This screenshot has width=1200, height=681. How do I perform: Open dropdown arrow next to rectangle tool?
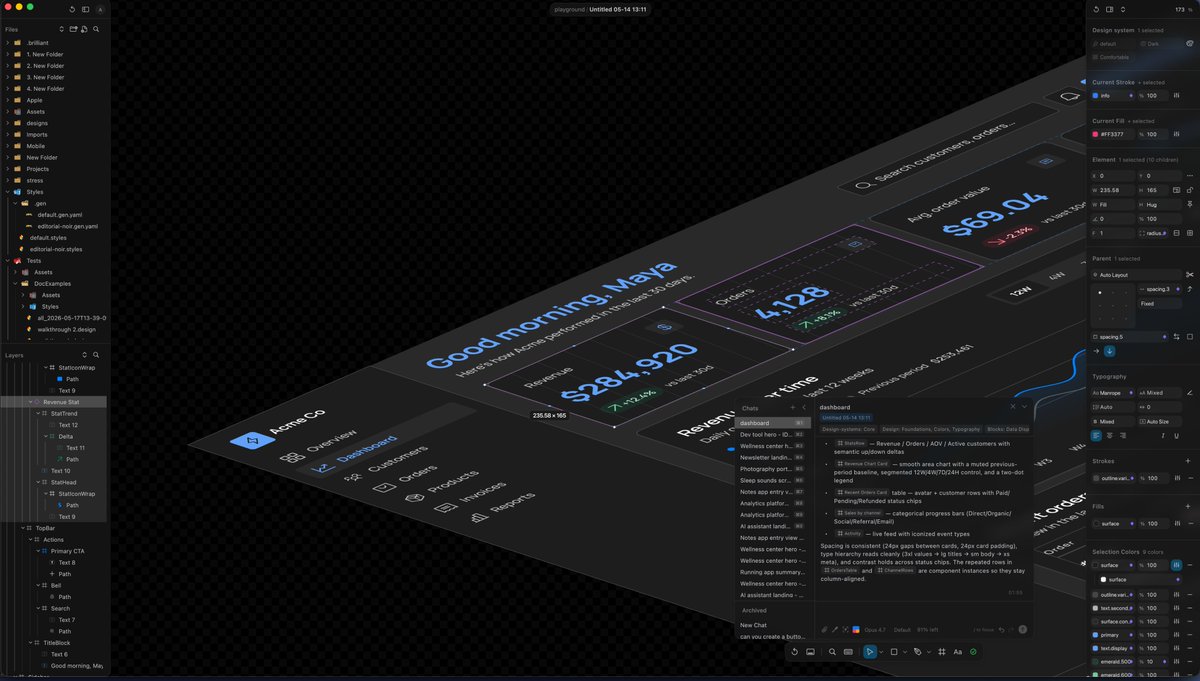pos(904,652)
